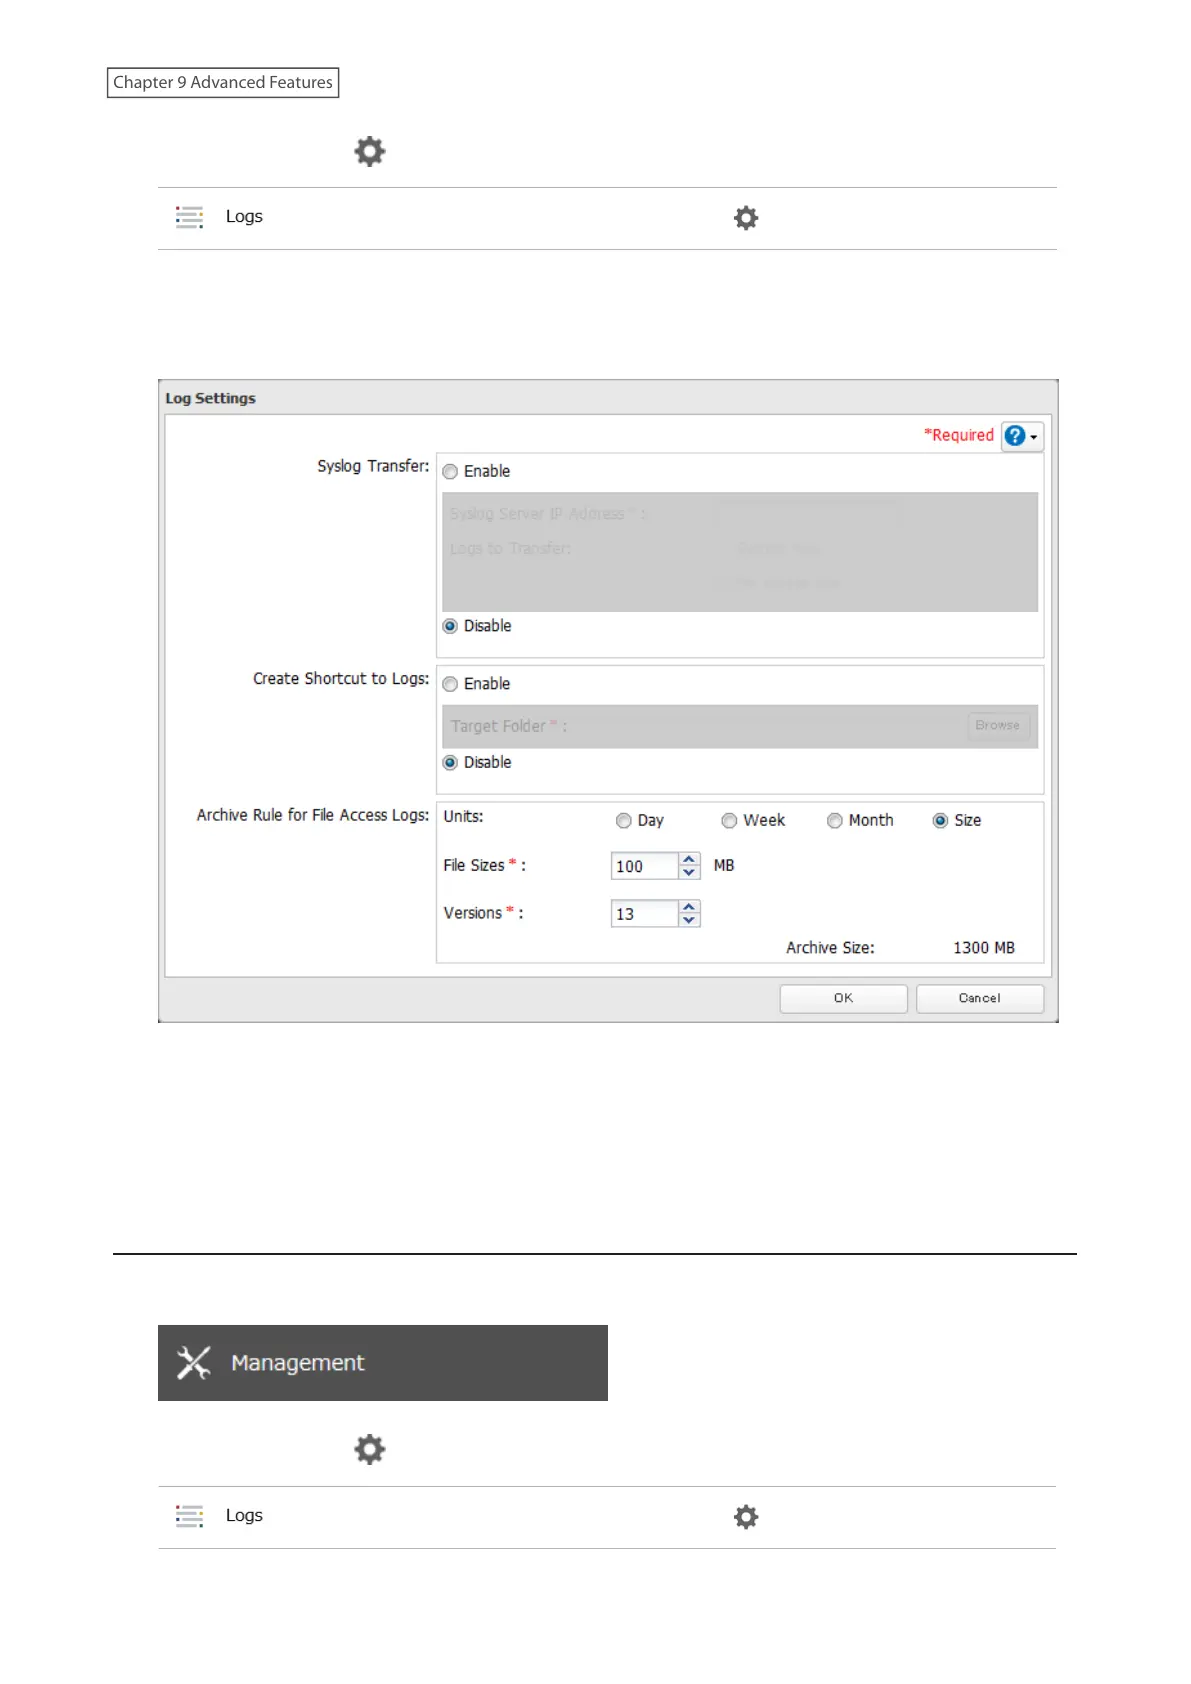Enable Create Shortcut to Logs
Screen dimensions: 1191x1684
click(x=450, y=684)
